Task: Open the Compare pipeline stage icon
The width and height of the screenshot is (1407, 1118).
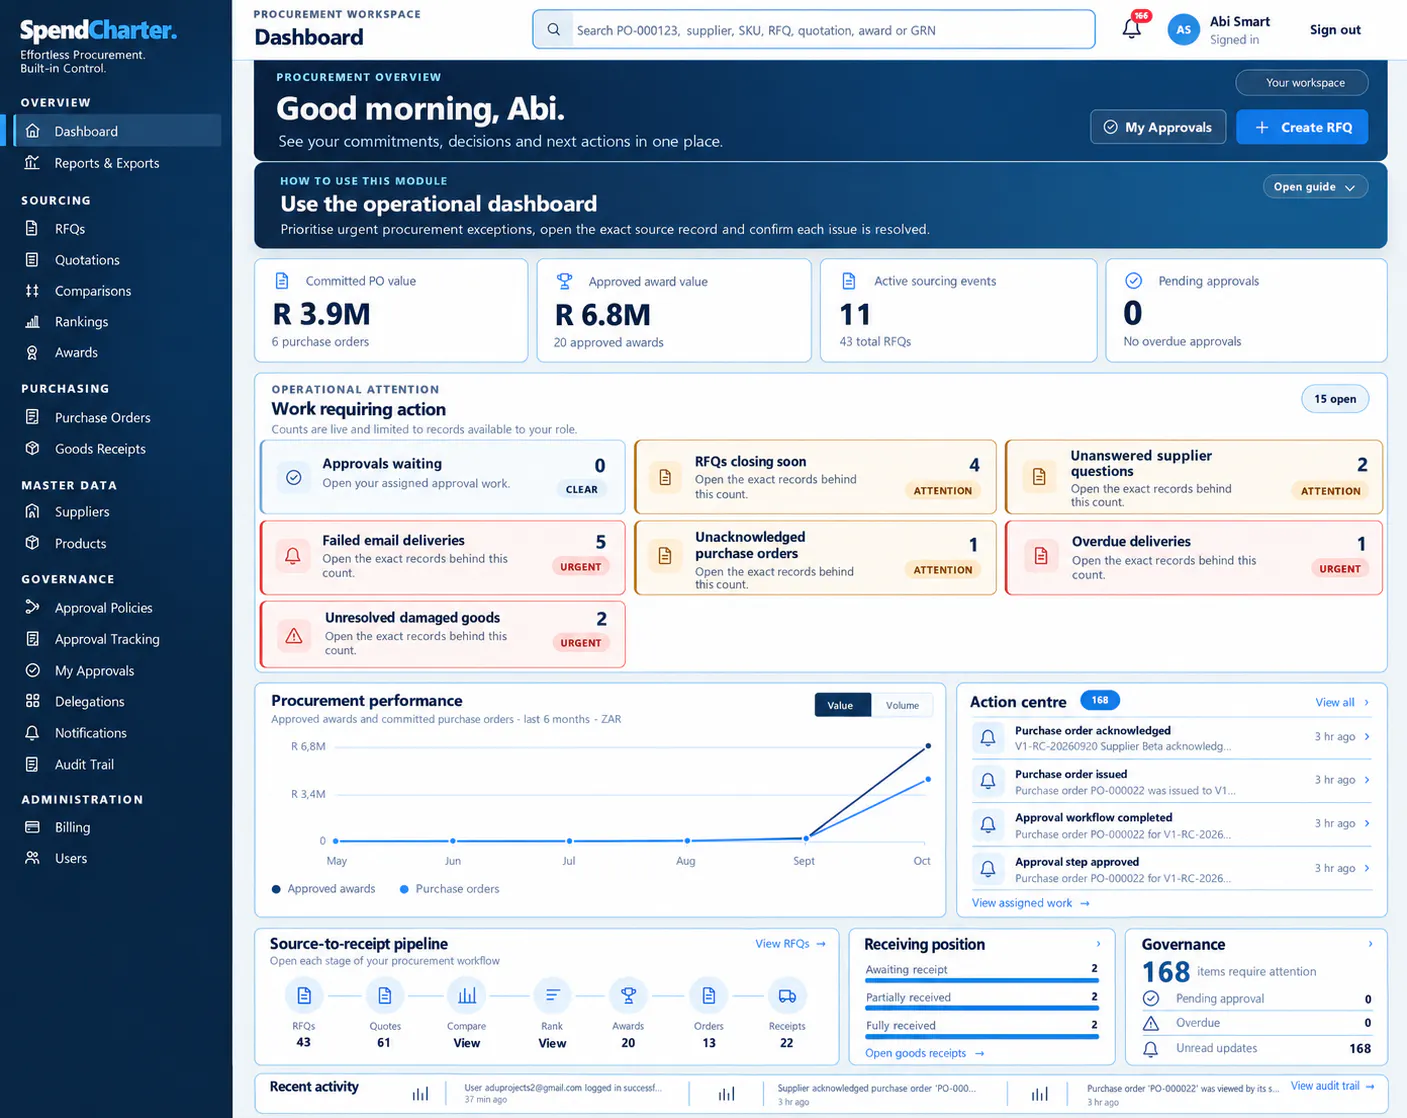Action: pyautogui.click(x=466, y=996)
